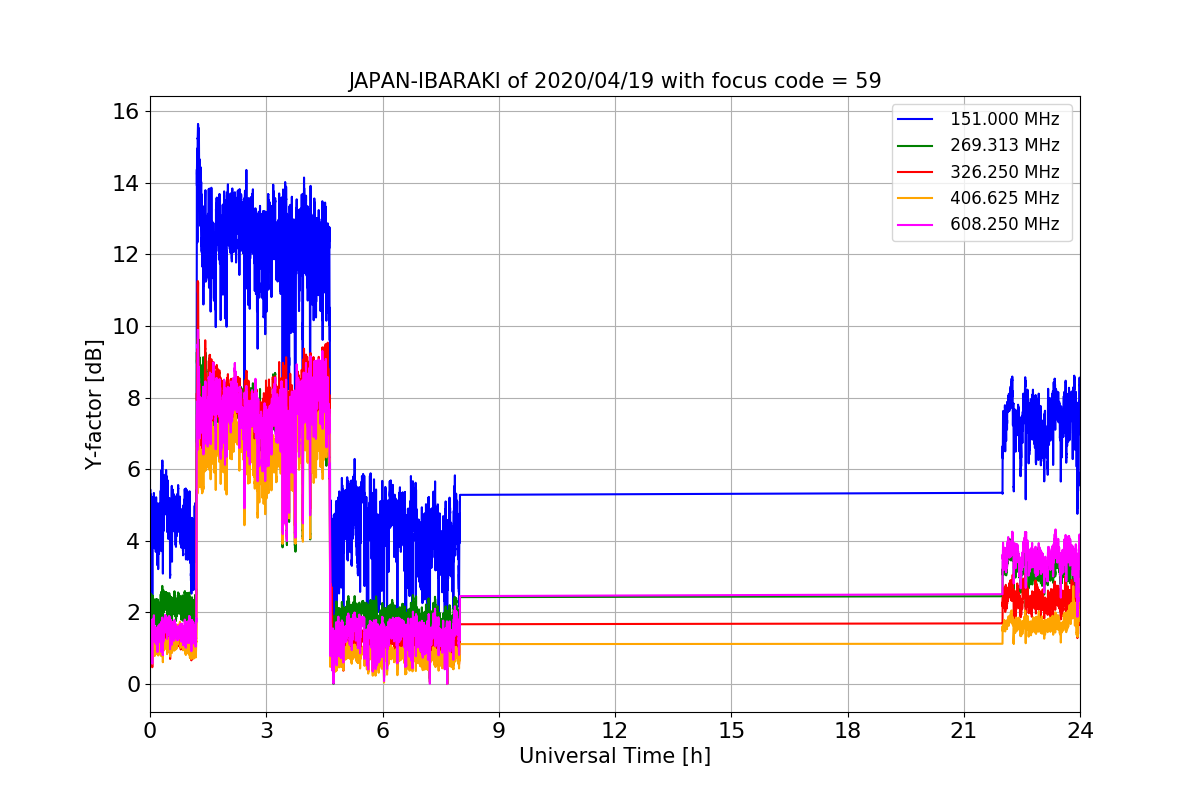Image resolution: width=1200 pixels, height=800 pixels.
Task: Click the Universal Time [h] axis label
Action: tap(615, 757)
